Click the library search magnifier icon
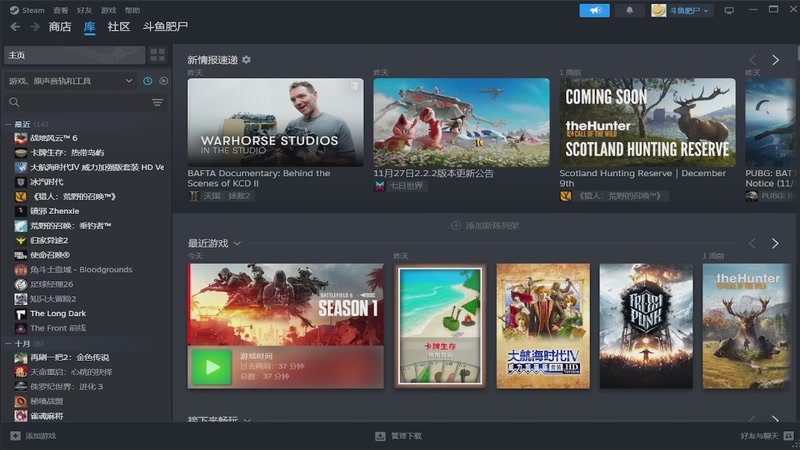The width and height of the screenshot is (800, 450). [14, 103]
